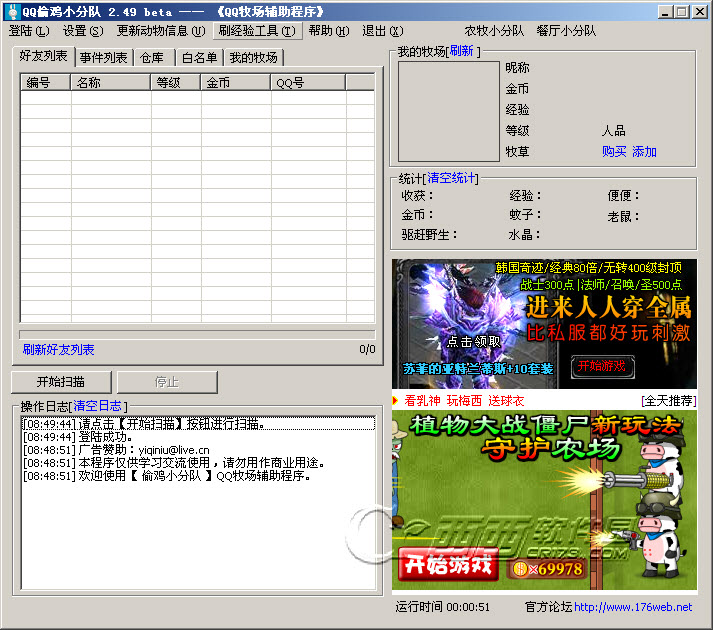Viewport: 713px width, 630px height.
Task: Open the http://www.176web.net forum link
Action: [x=633, y=607]
